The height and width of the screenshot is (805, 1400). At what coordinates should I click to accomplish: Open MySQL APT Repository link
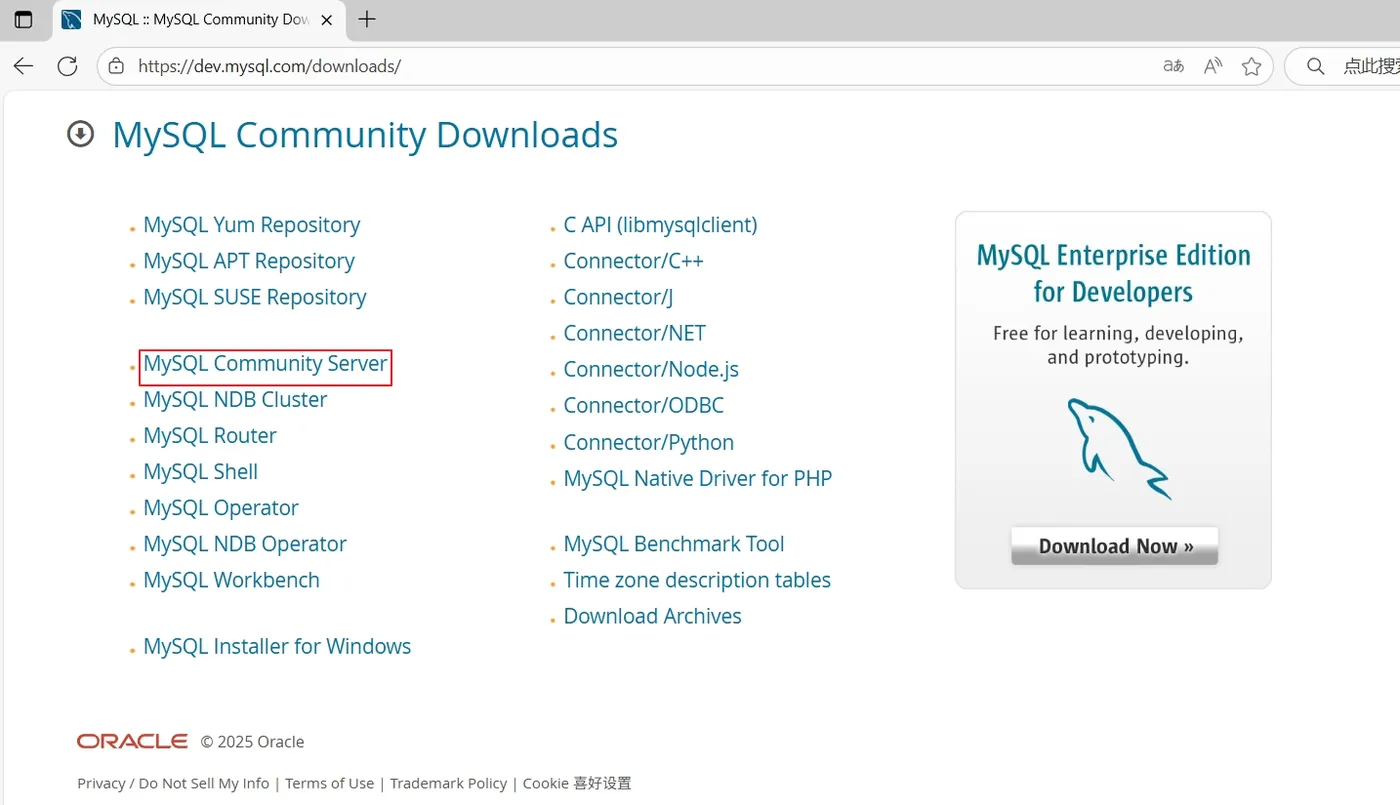pos(249,261)
